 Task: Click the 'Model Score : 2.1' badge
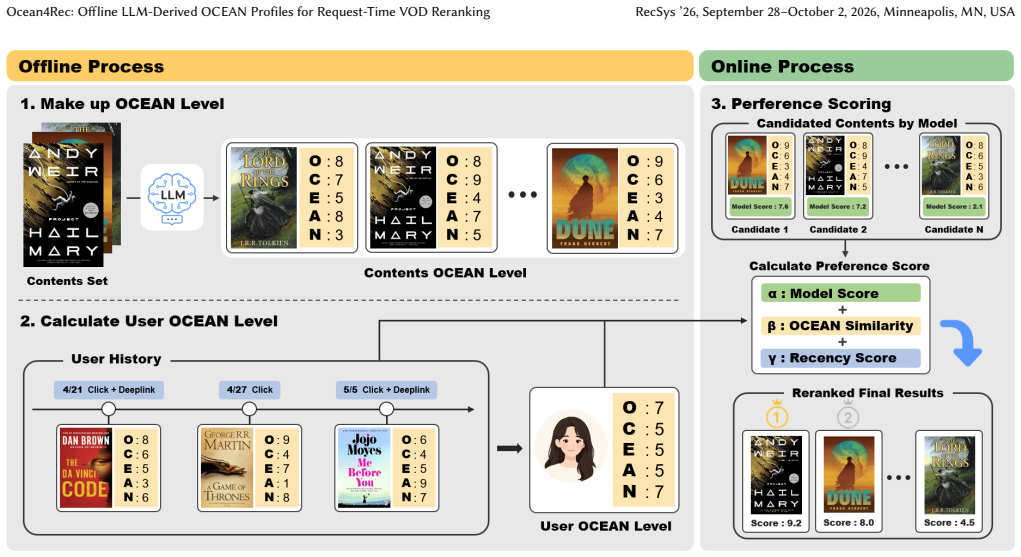[954, 207]
